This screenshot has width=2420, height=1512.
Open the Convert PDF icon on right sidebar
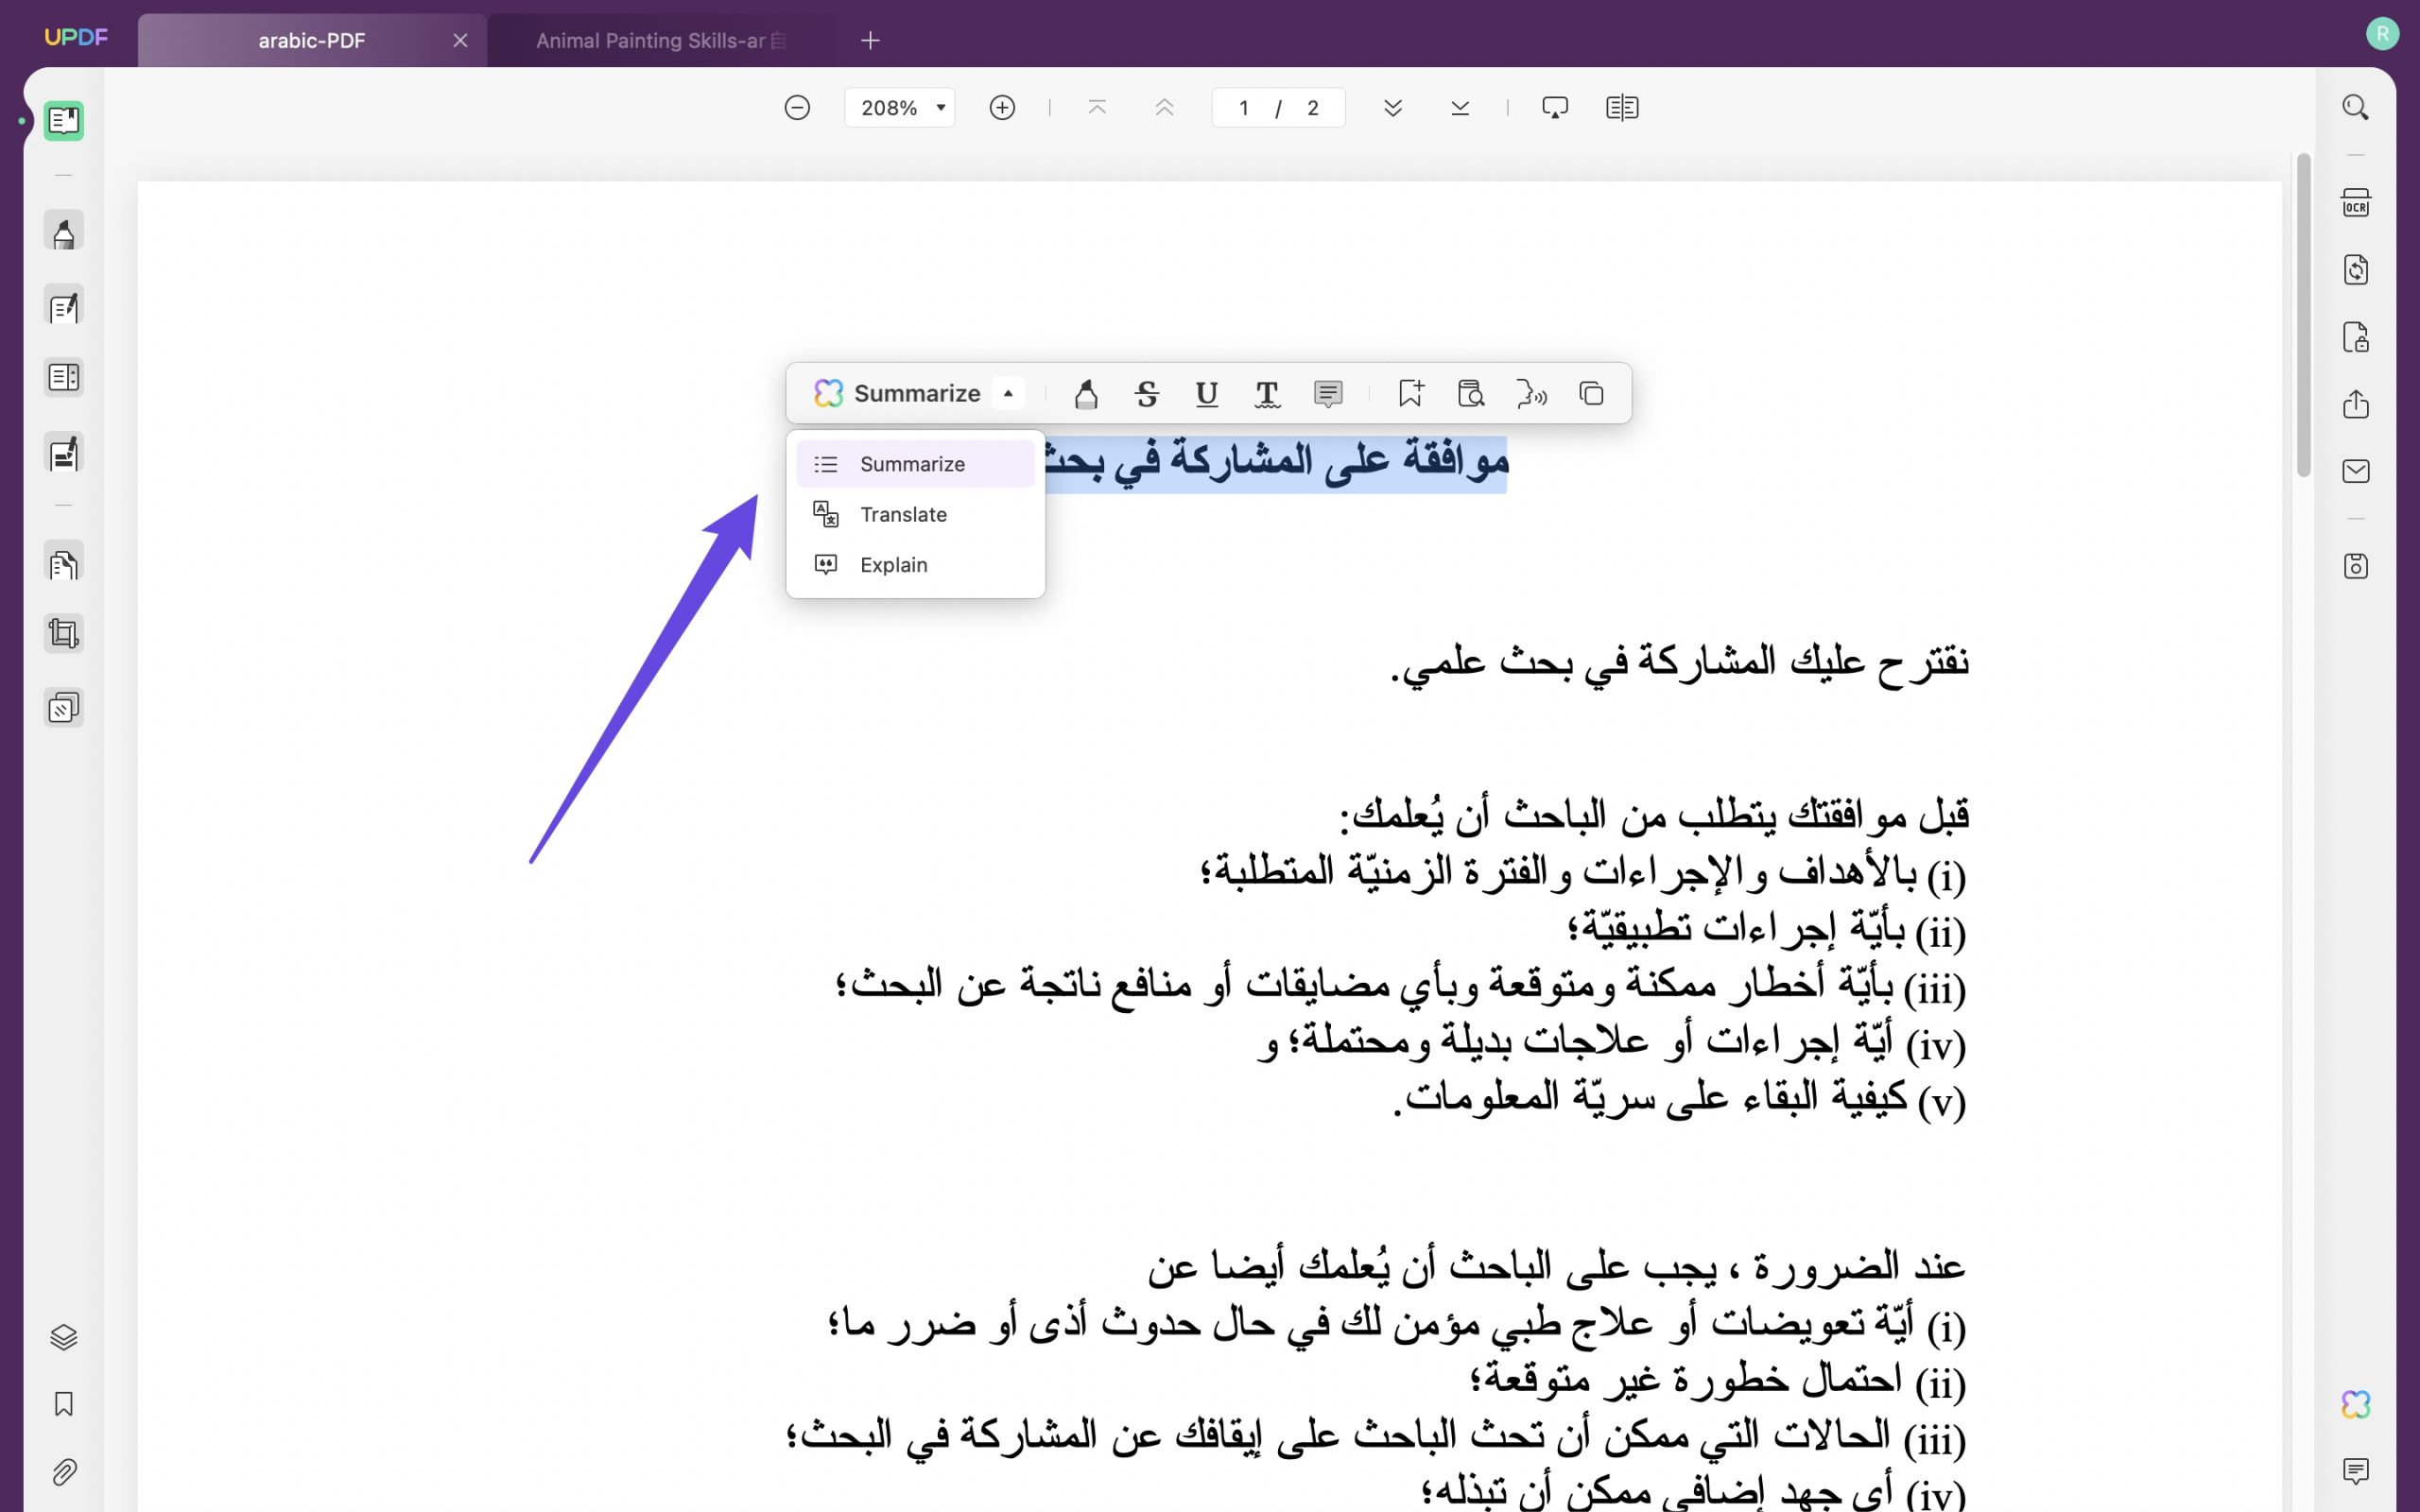coord(2356,270)
